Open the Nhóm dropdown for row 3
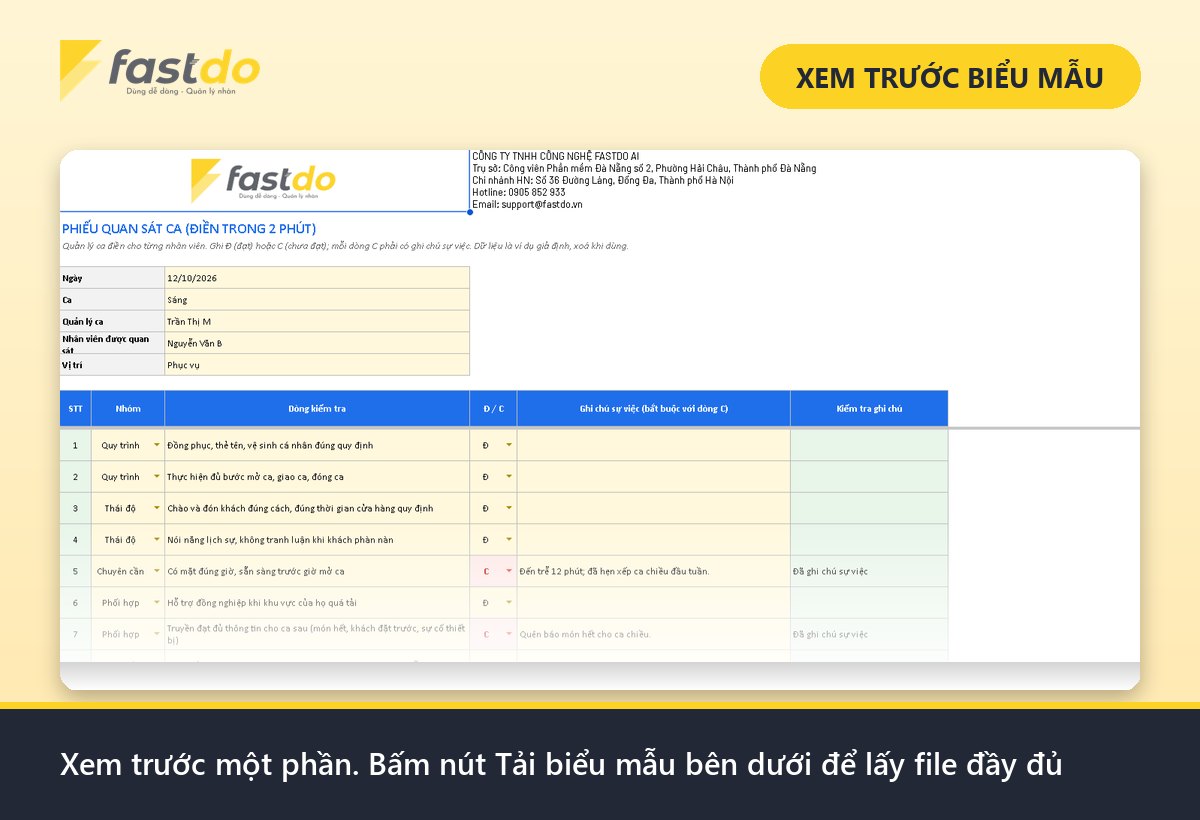Image resolution: width=1200 pixels, height=820 pixels. pyautogui.click(x=157, y=509)
